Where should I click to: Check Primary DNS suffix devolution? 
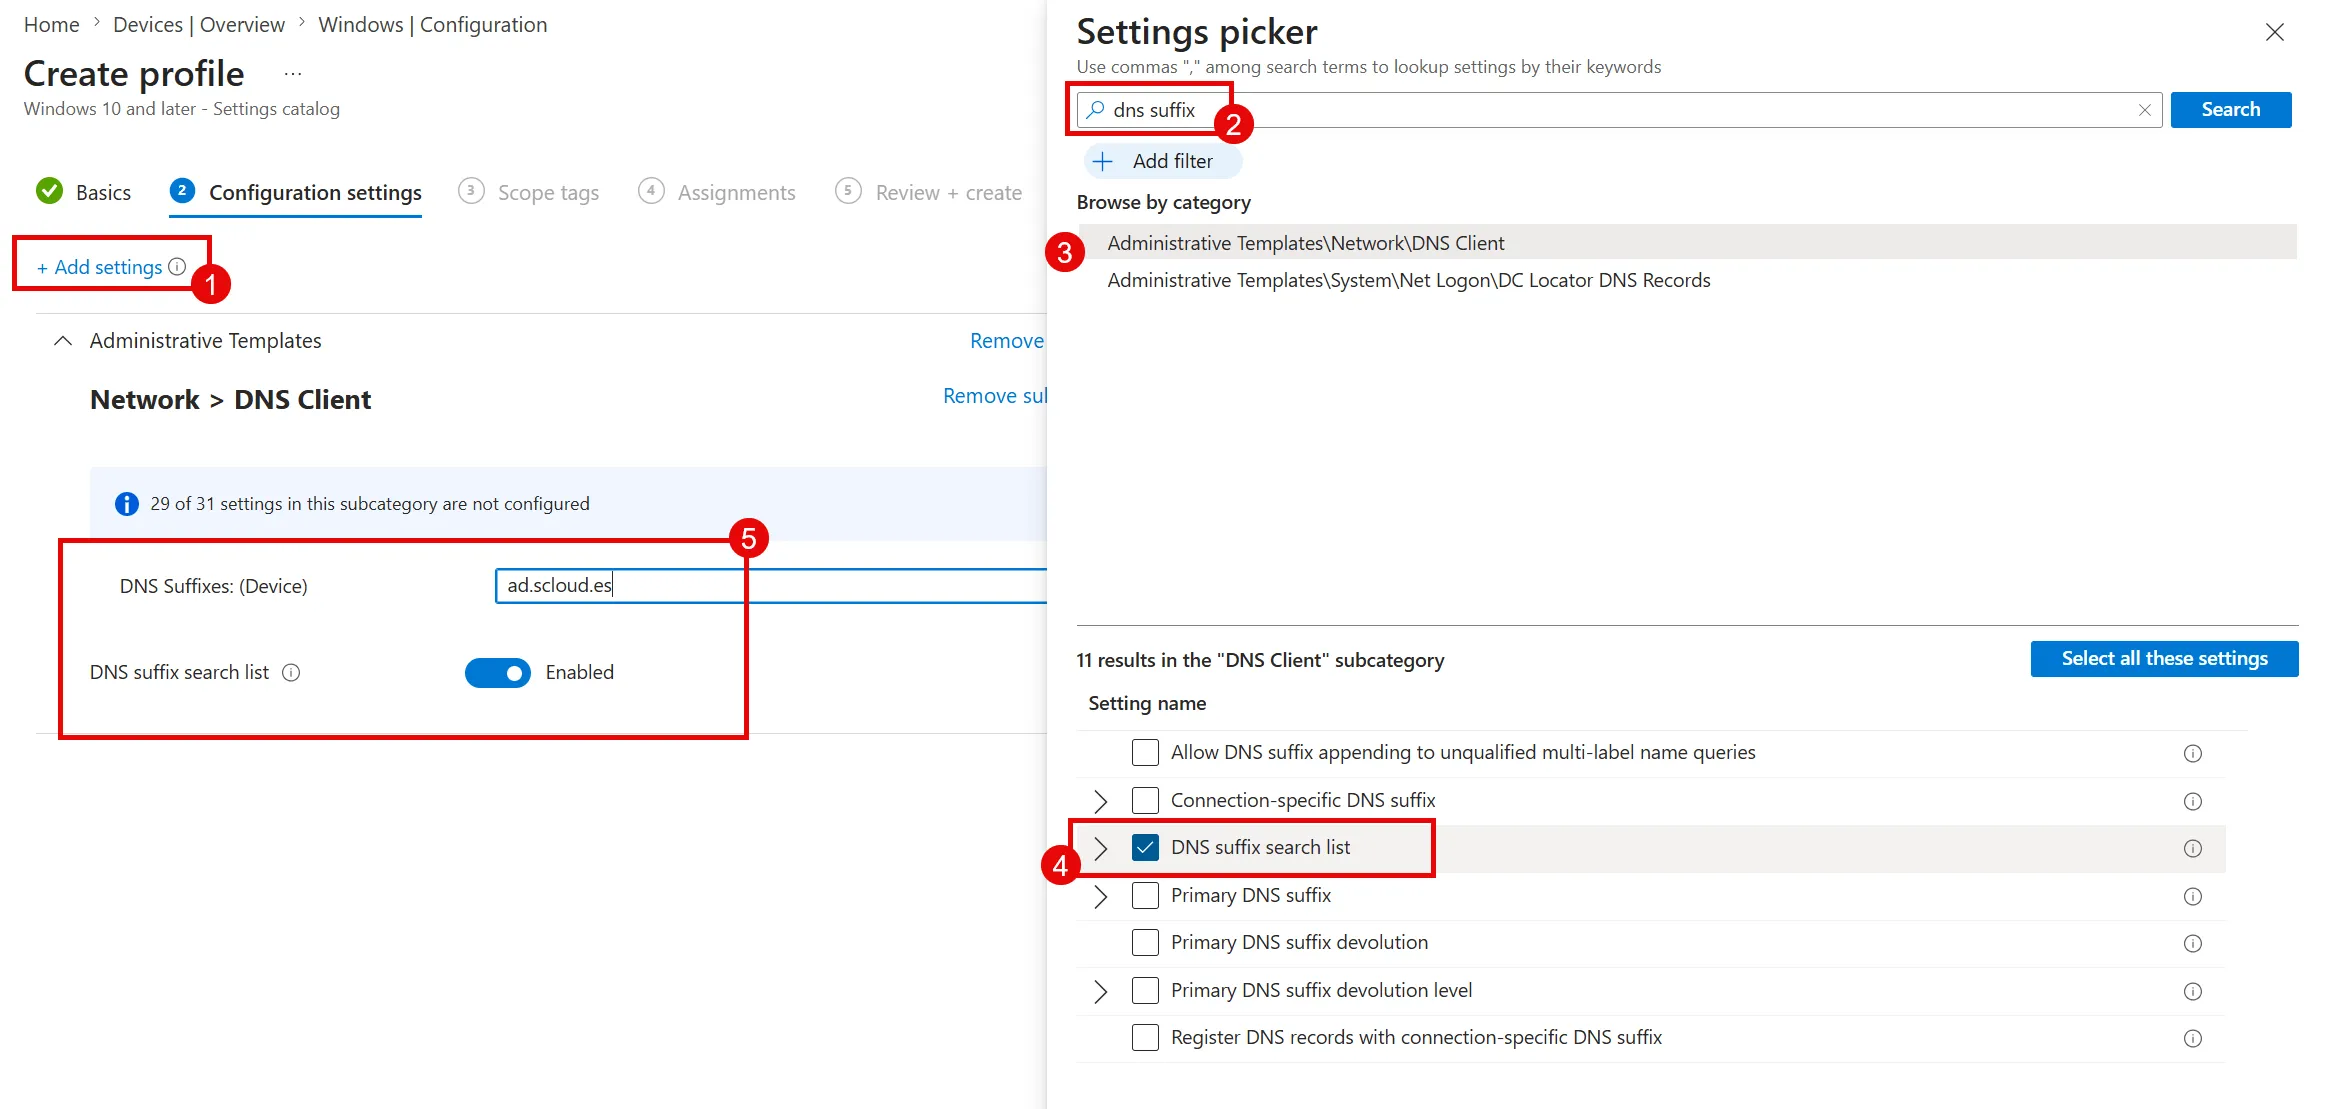(1145, 942)
